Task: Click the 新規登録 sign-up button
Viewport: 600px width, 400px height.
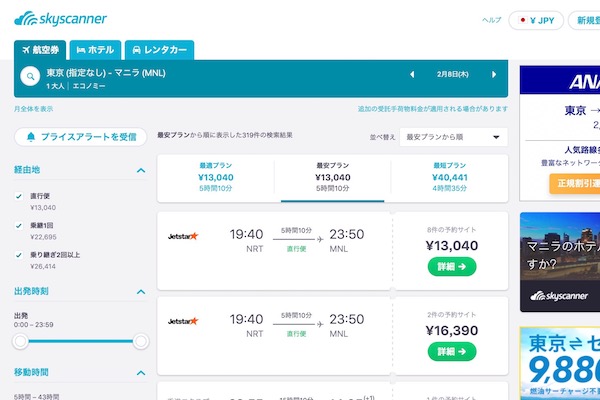Action: [584, 20]
